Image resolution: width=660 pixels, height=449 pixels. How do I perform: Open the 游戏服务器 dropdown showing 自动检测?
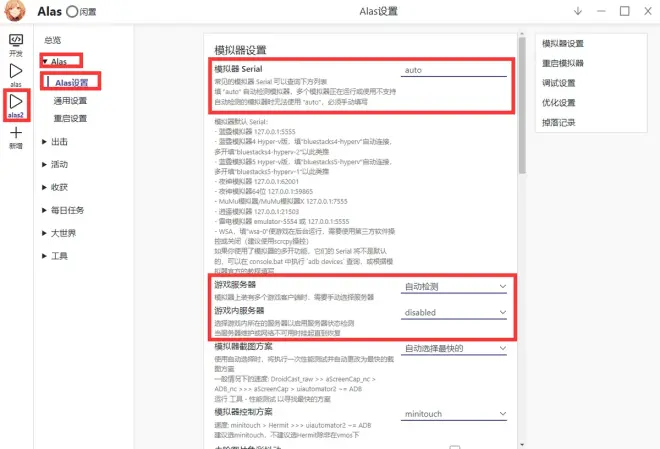453,287
